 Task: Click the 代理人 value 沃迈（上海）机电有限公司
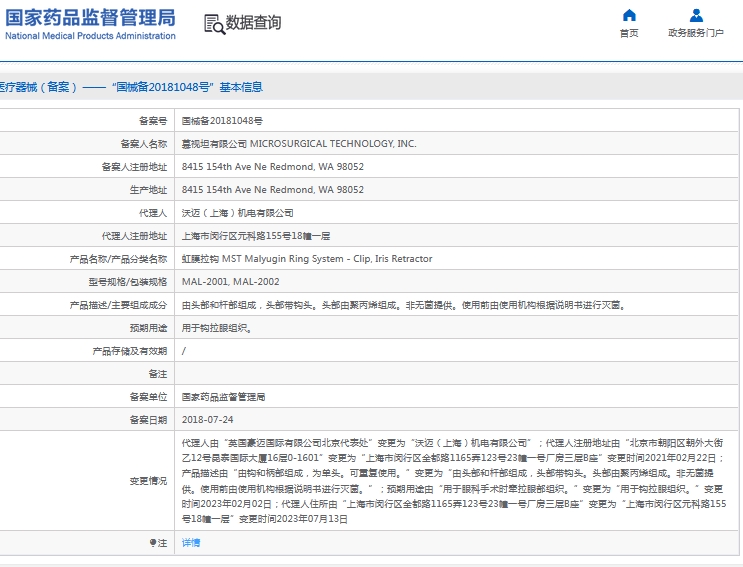pos(237,213)
